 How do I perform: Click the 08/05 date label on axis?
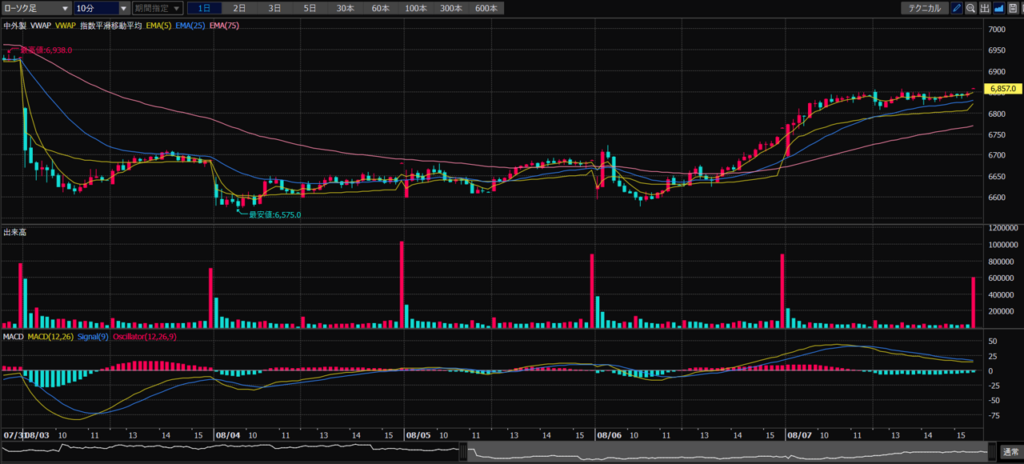pos(417,434)
